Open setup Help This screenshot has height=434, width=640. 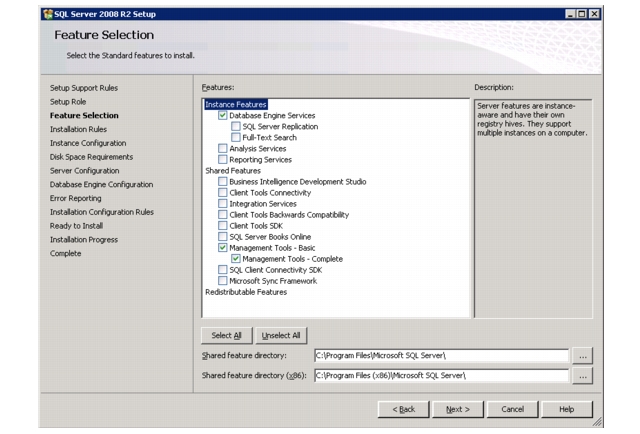coord(567,409)
